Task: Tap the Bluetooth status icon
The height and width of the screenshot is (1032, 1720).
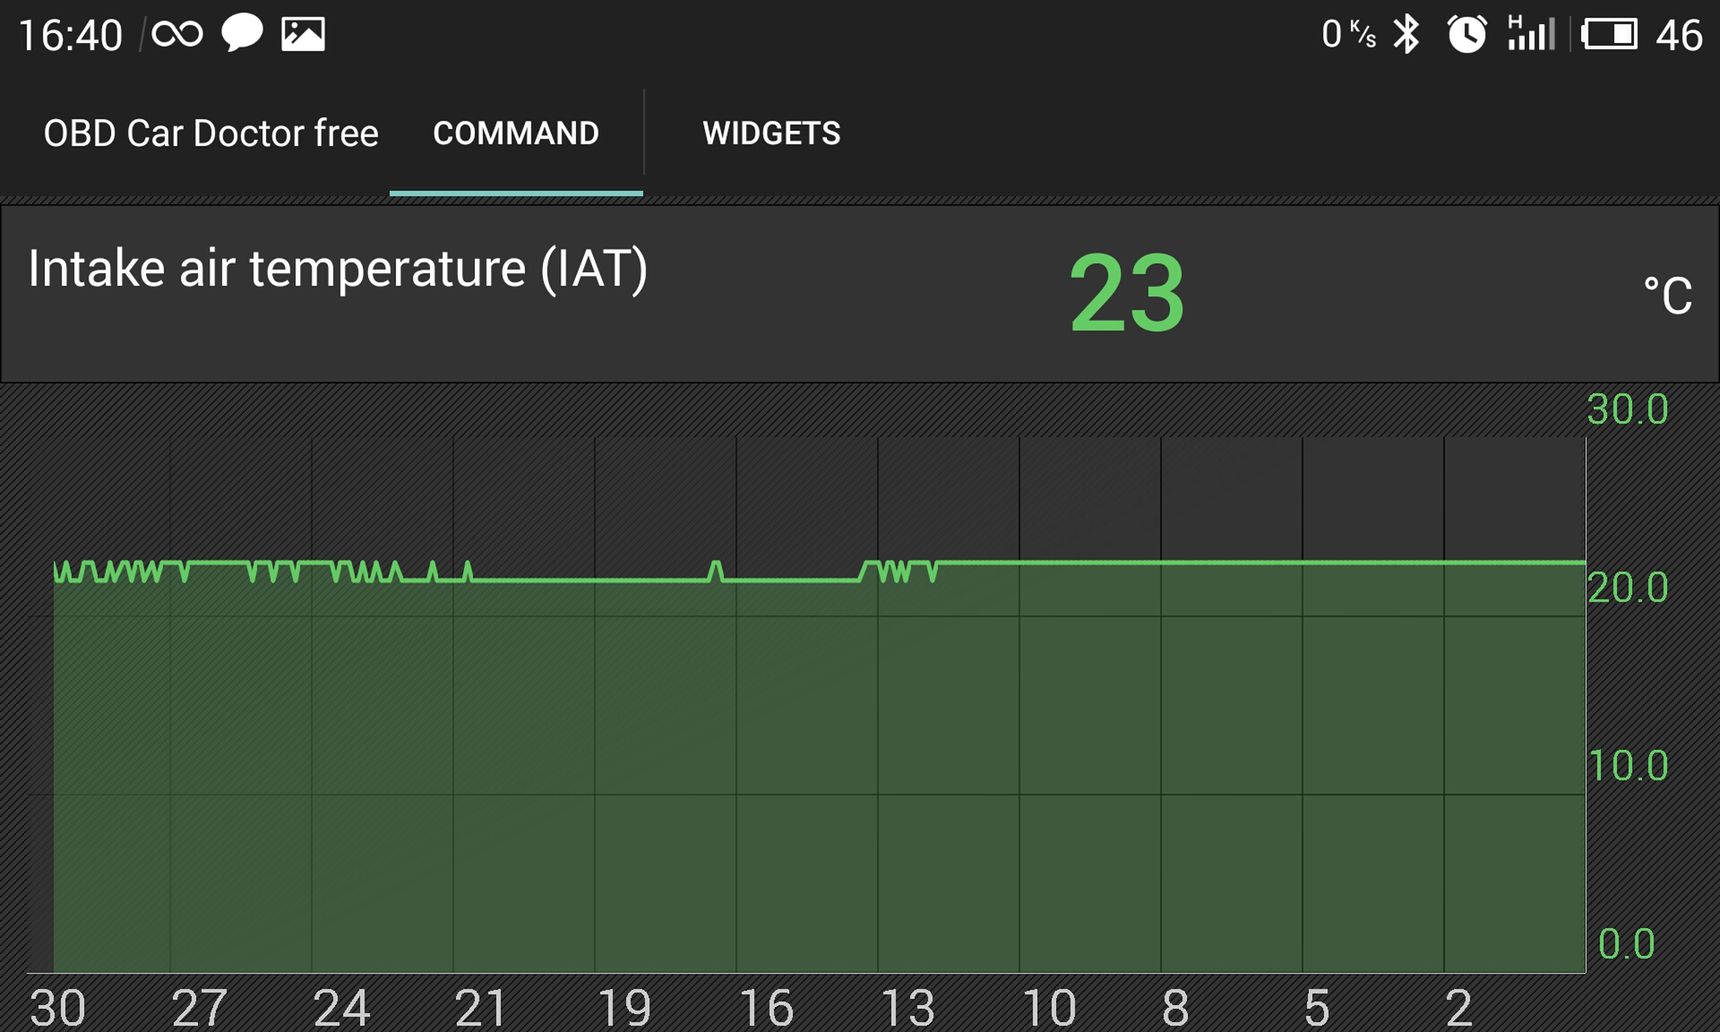Action: (x=1407, y=34)
